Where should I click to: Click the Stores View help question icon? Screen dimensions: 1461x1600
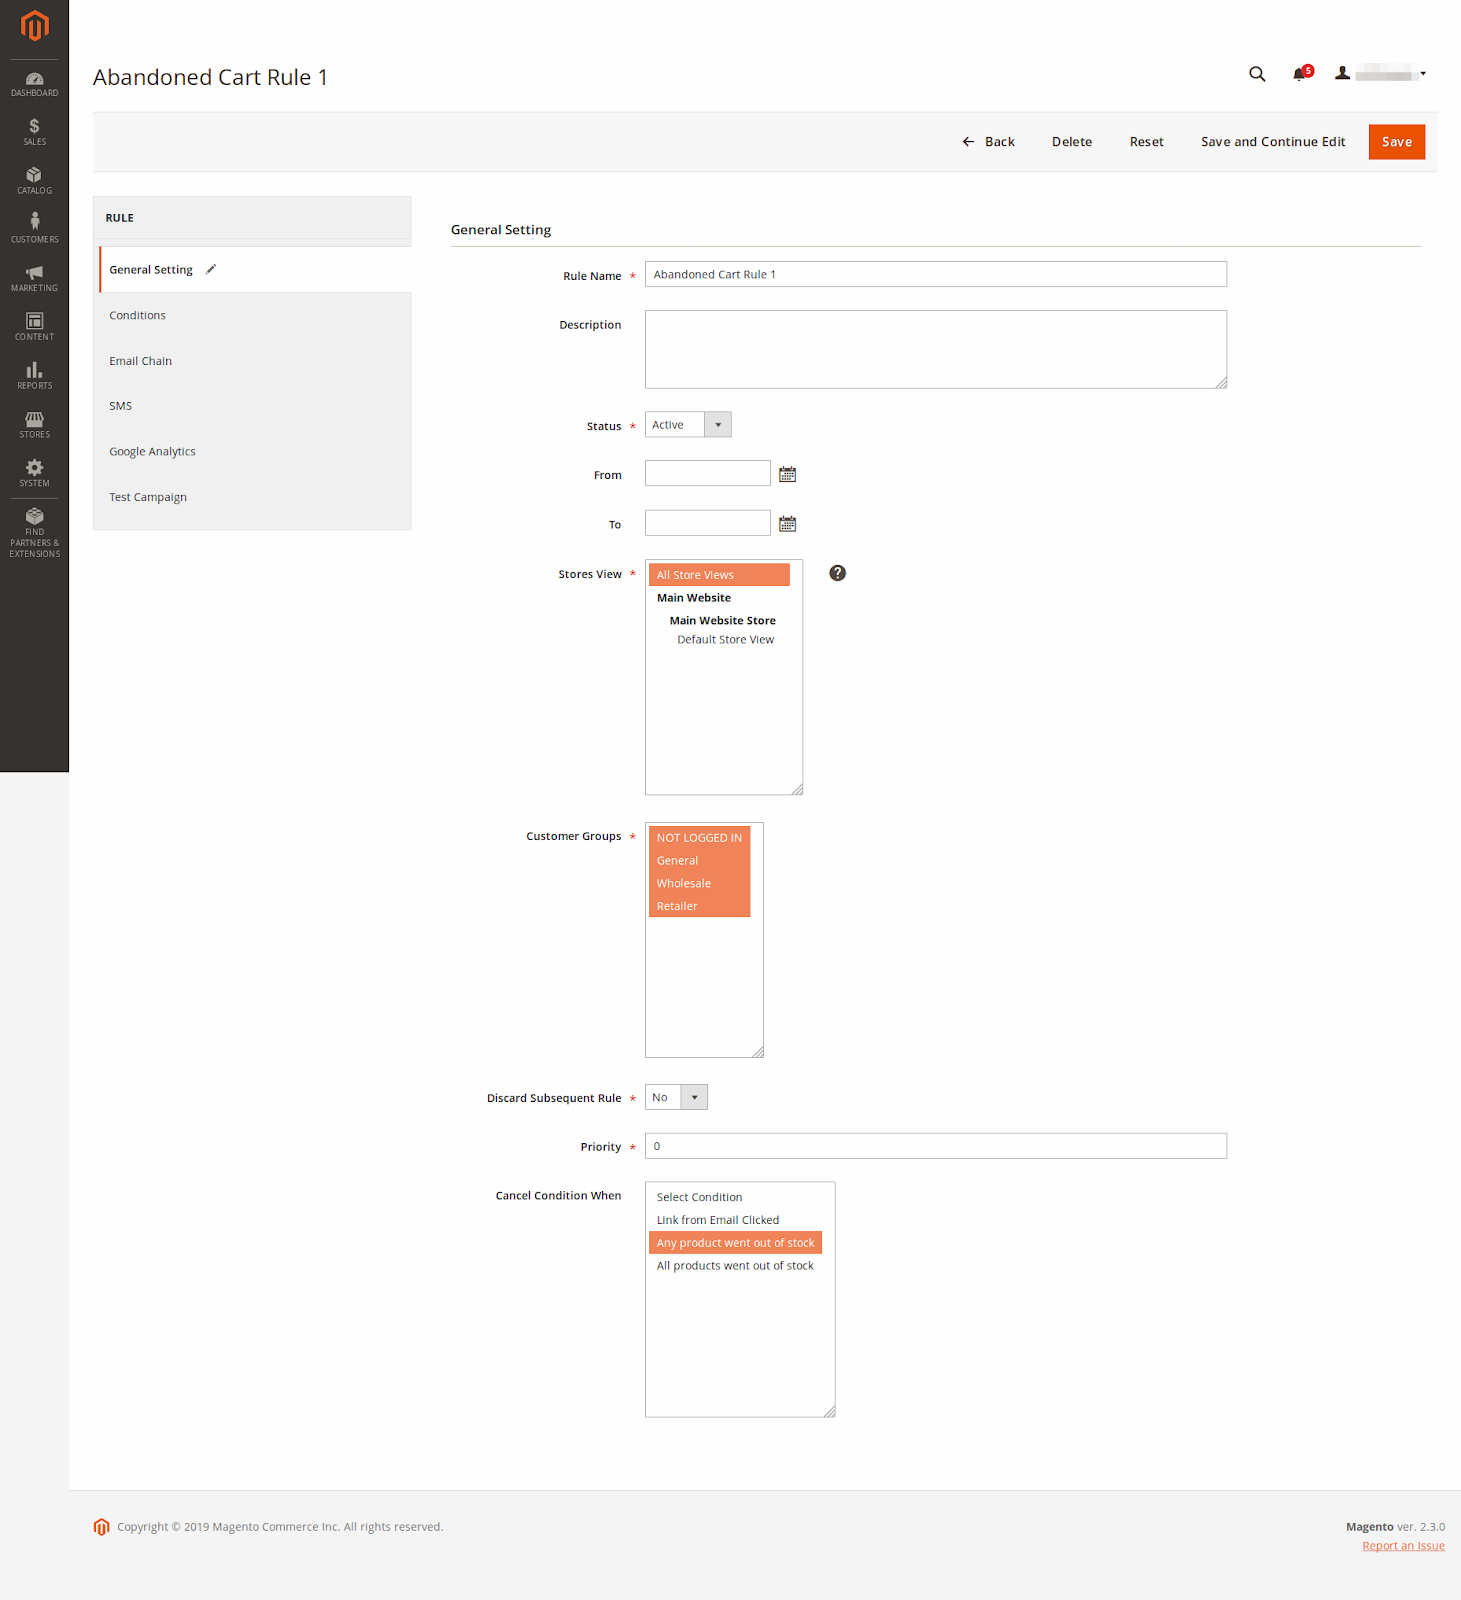point(837,573)
